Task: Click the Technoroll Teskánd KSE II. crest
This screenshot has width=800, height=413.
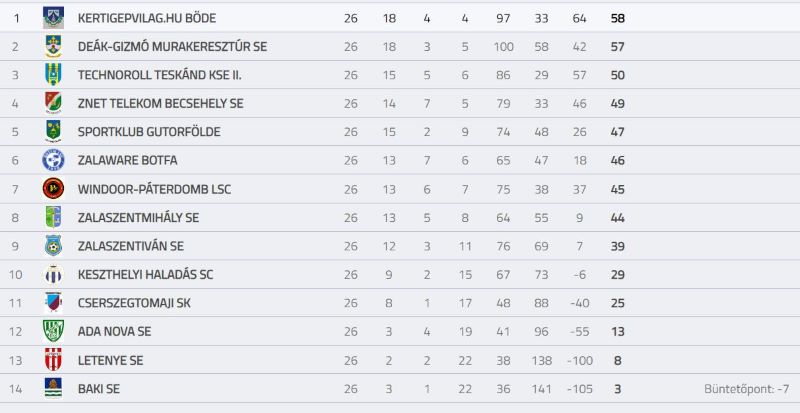Action: click(53, 75)
